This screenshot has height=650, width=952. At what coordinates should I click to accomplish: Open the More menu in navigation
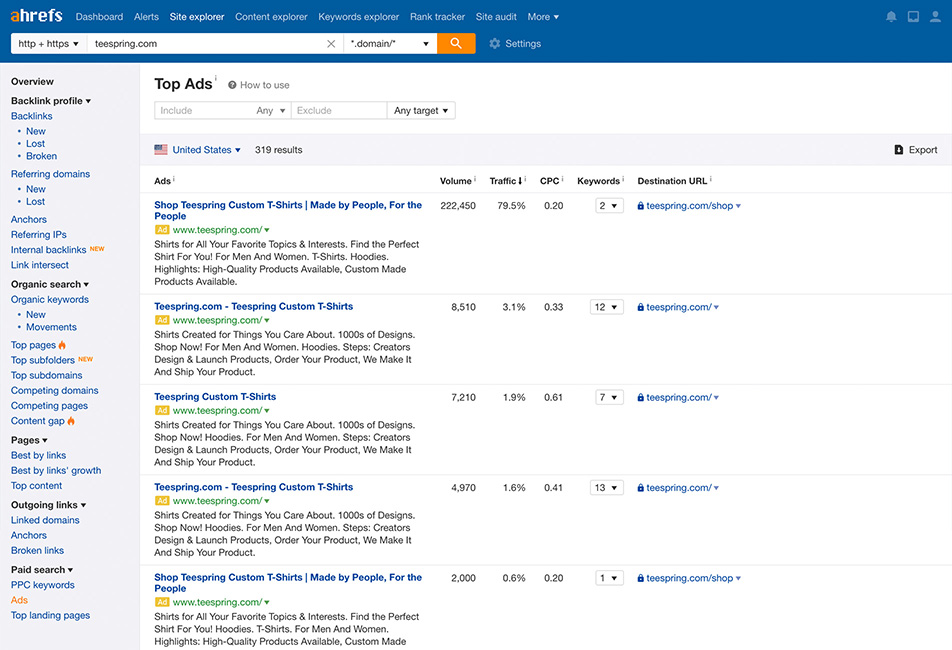pyautogui.click(x=543, y=17)
